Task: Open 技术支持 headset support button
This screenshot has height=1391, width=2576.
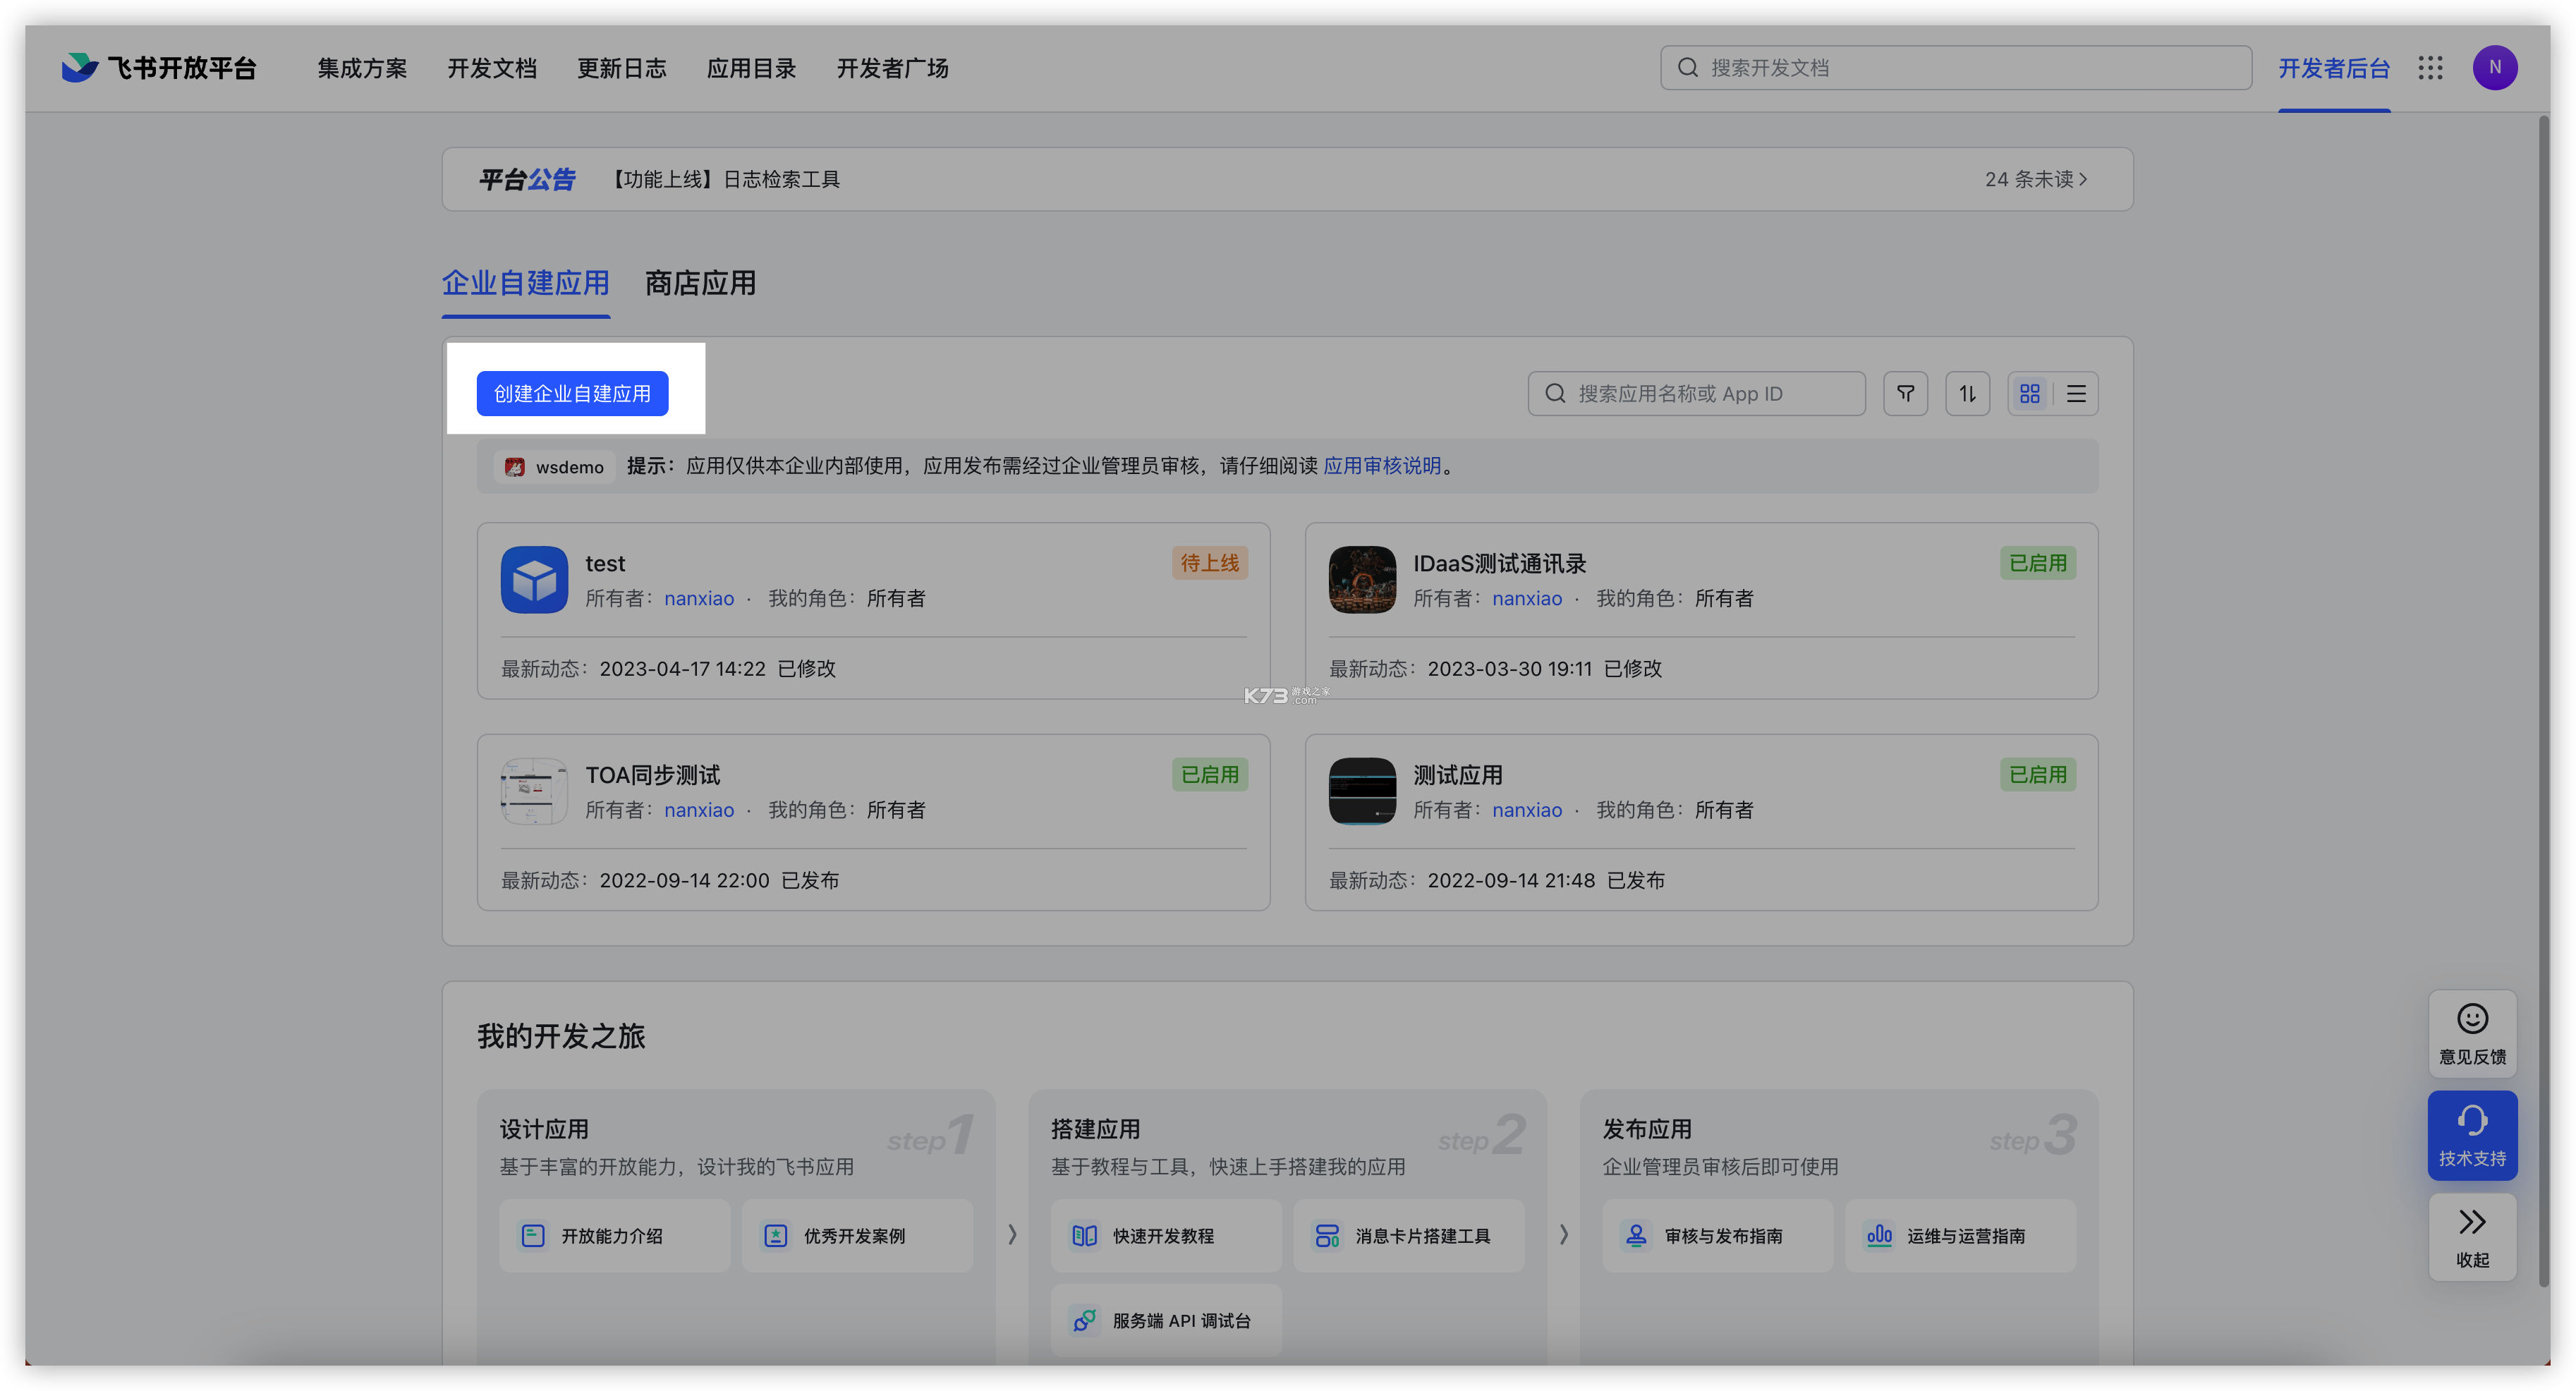Action: coord(2472,1135)
